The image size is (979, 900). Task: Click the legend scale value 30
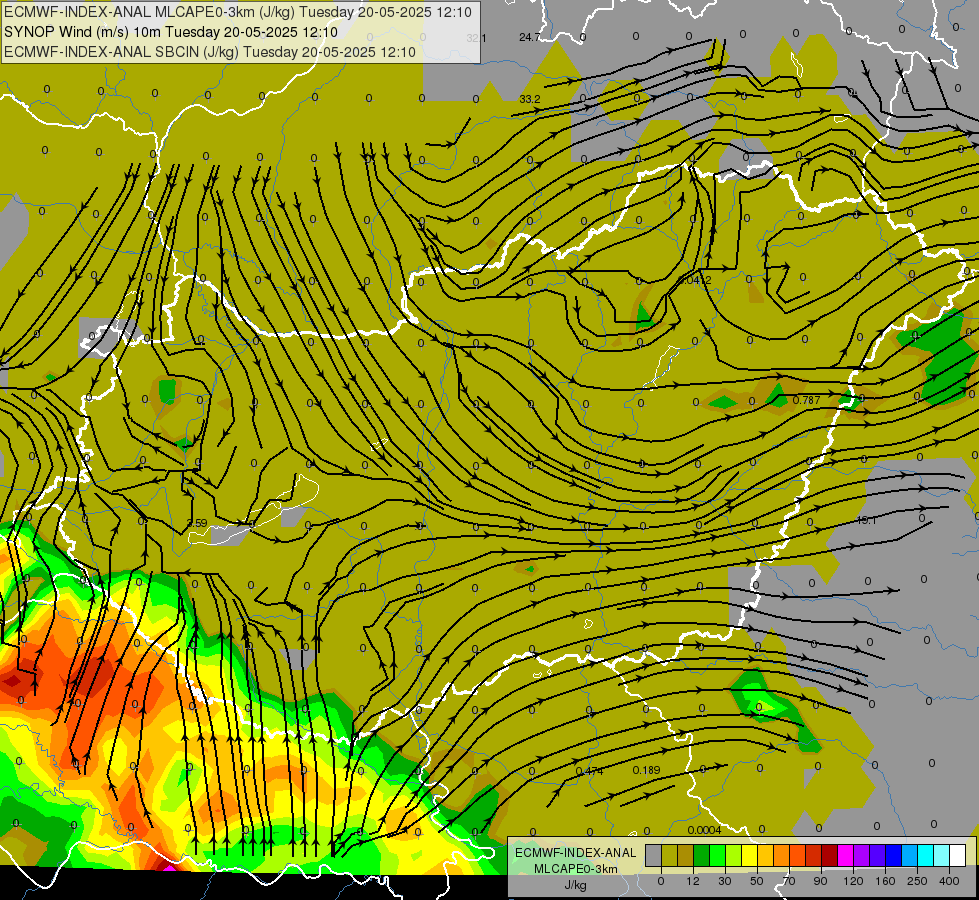pyautogui.click(x=725, y=881)
